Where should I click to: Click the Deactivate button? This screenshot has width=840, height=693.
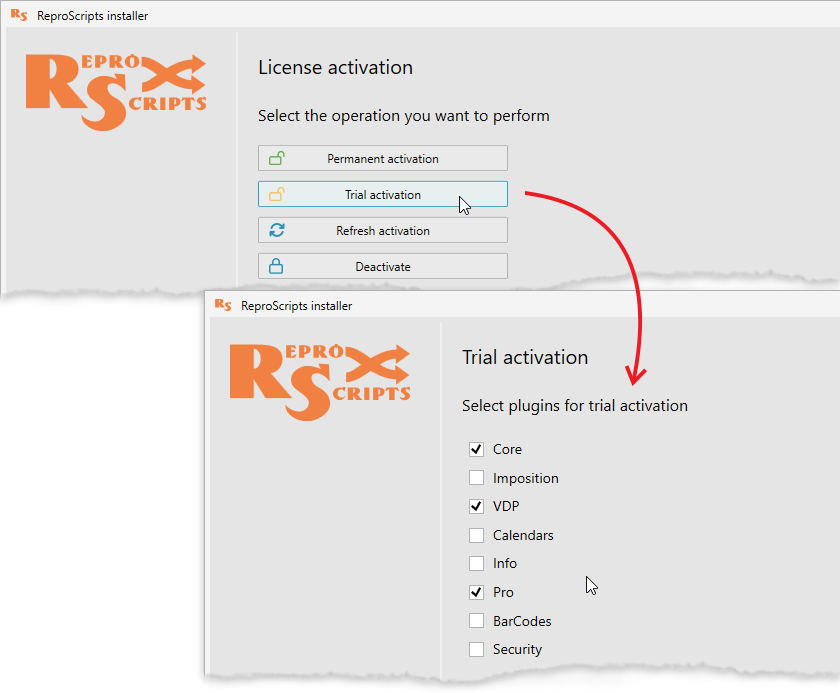click(x=383, y=265)
